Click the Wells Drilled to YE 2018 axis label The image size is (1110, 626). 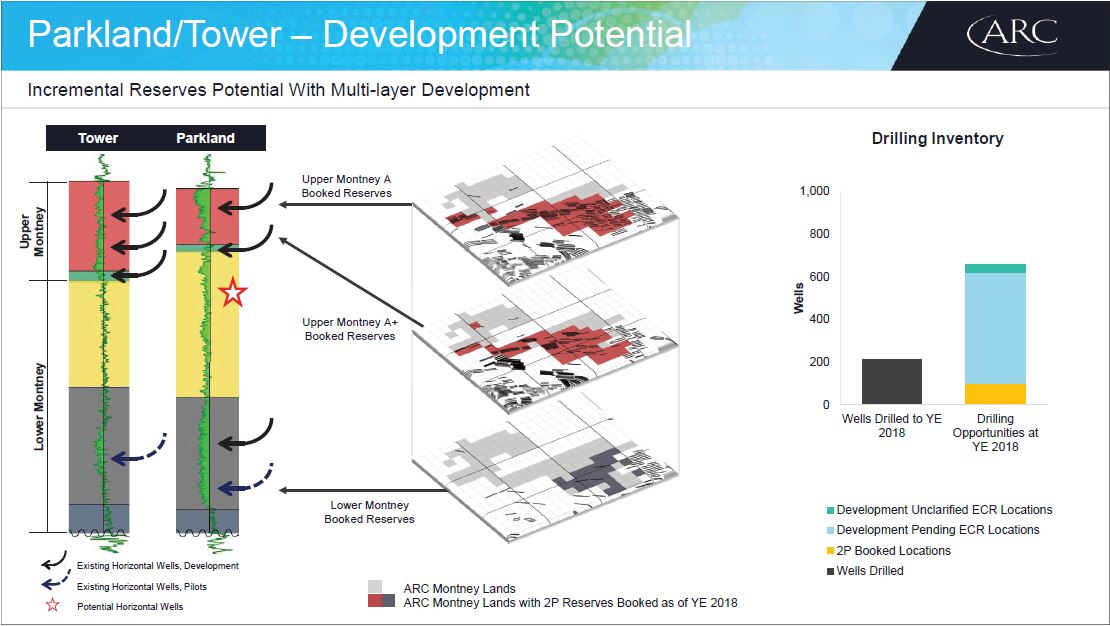coord(892,426)
